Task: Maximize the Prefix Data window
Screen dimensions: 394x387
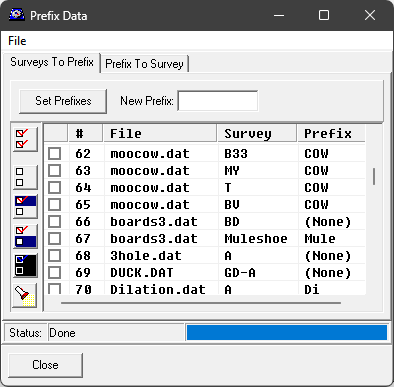Action: click(324, 15)
